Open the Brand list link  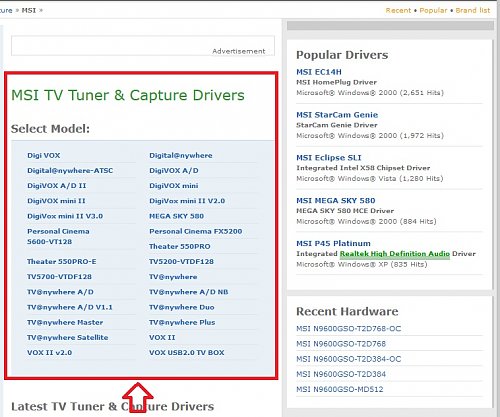tap(473, 10)
